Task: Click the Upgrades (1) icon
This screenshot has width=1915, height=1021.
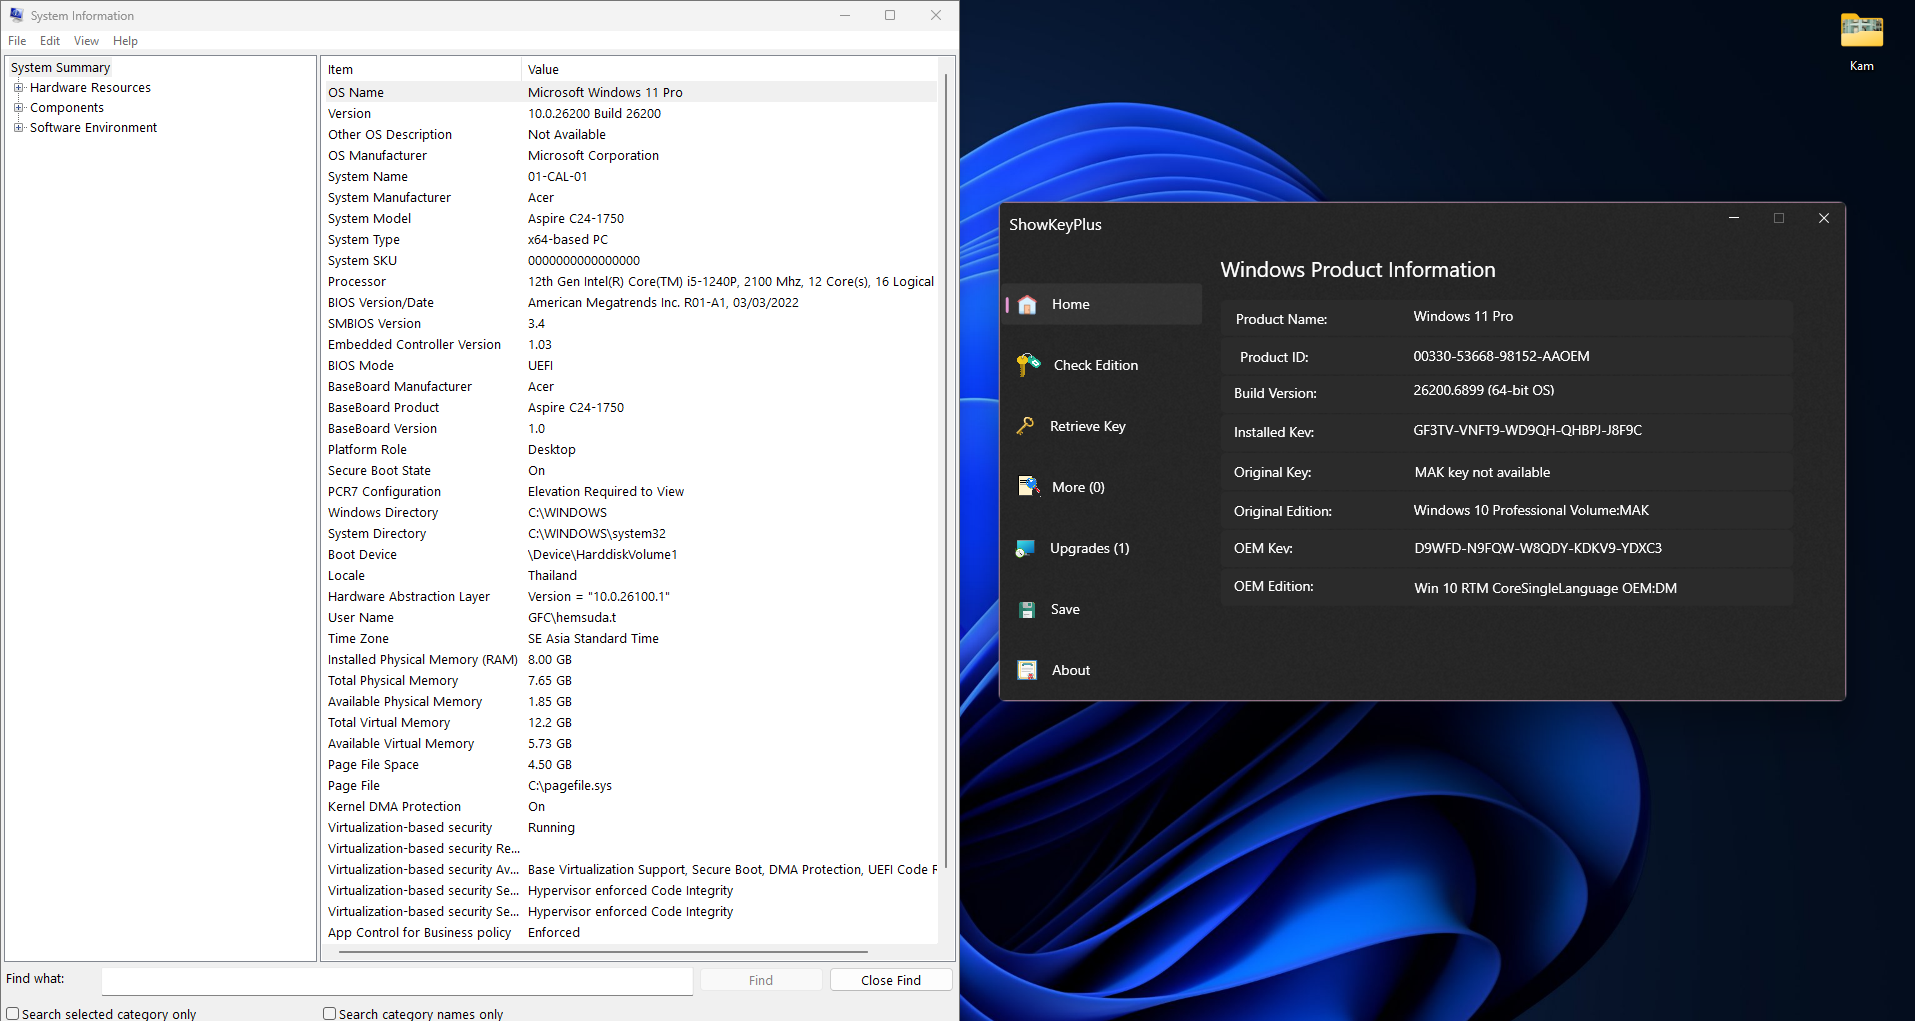Action: (1025, 548)
